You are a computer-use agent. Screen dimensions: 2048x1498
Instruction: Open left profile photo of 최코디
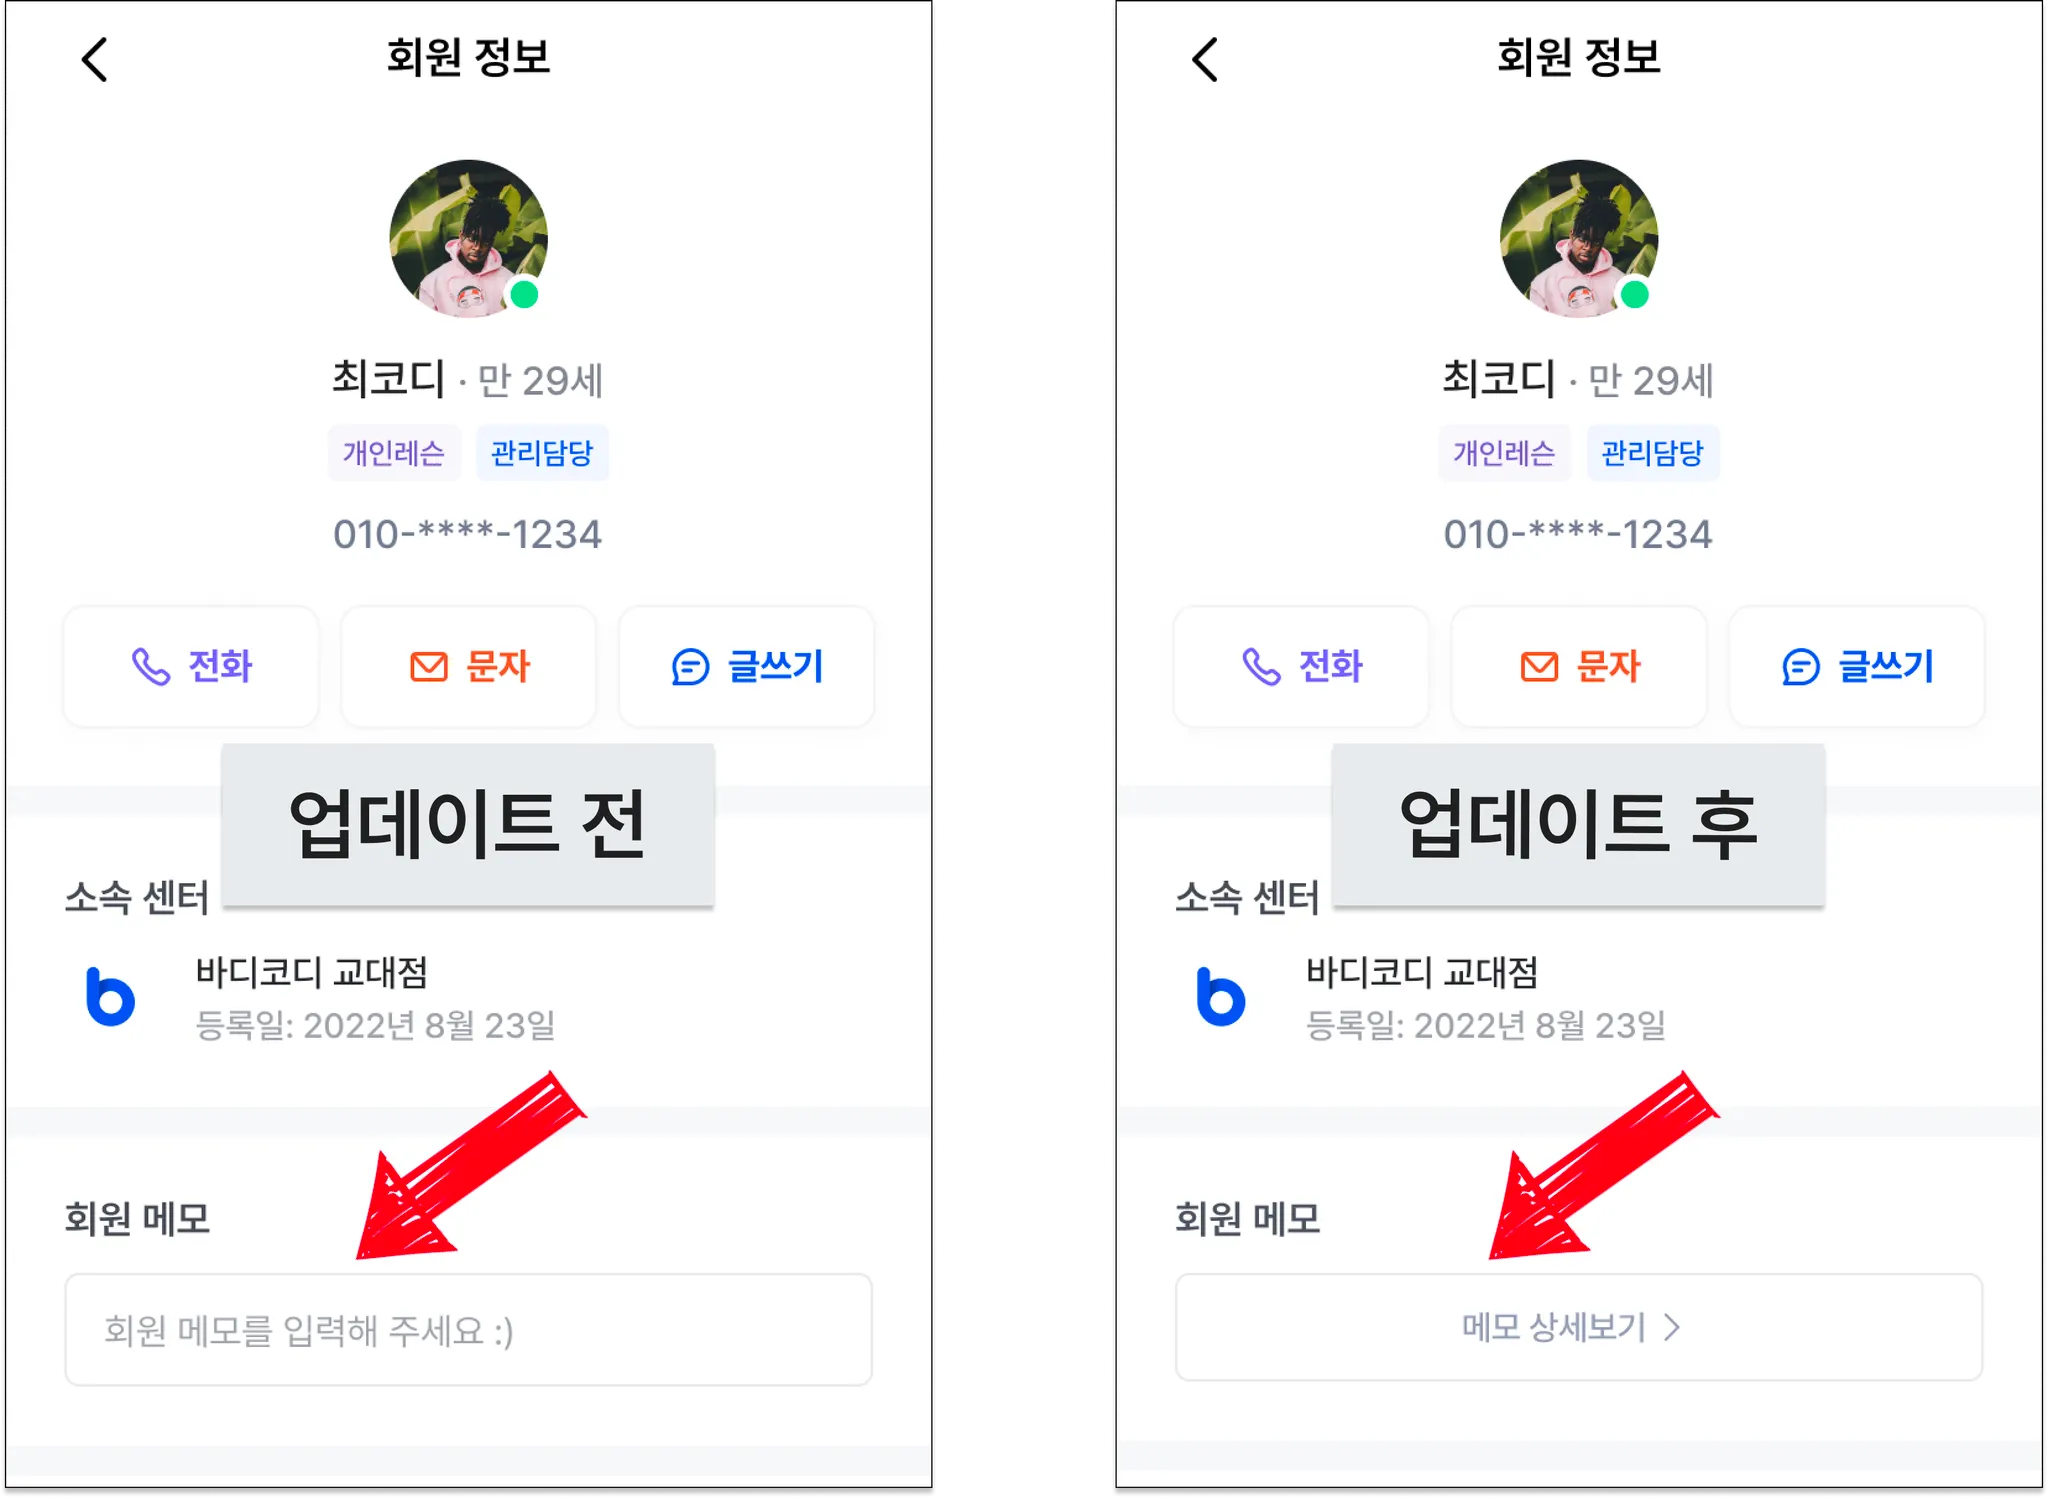(468, 238)
